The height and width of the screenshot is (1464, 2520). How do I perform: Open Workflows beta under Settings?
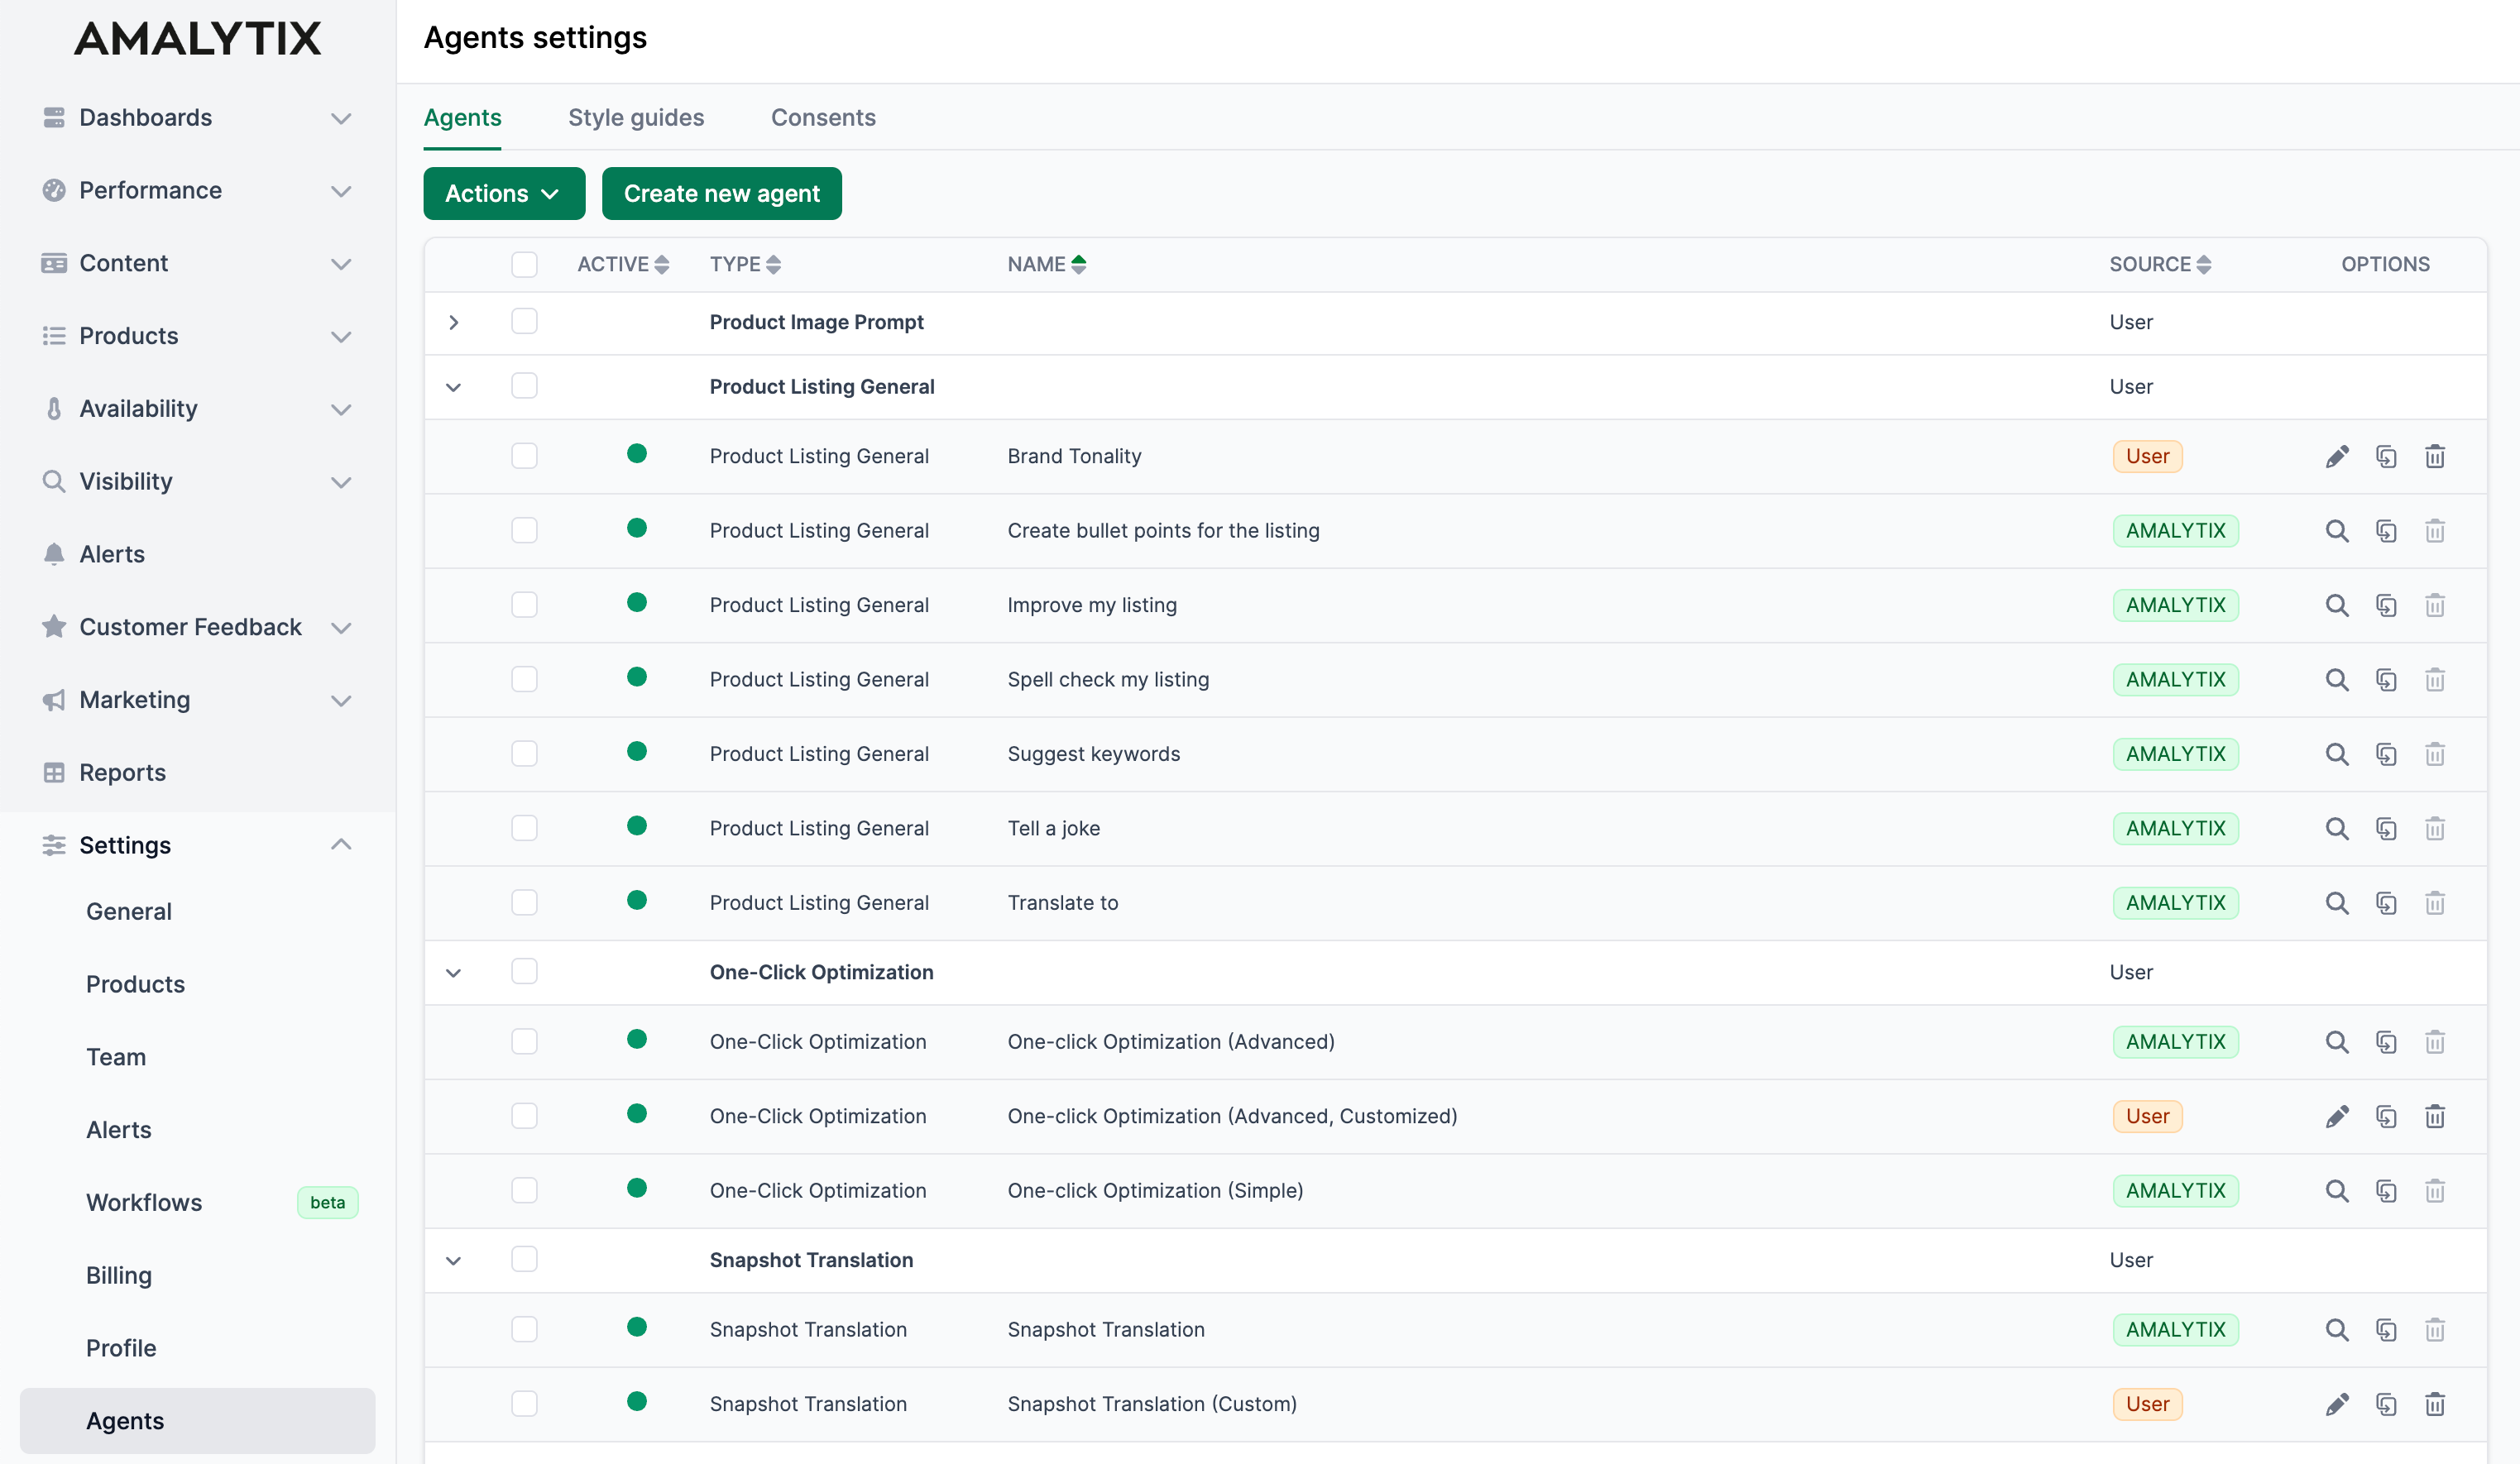tap(143, 1202)
